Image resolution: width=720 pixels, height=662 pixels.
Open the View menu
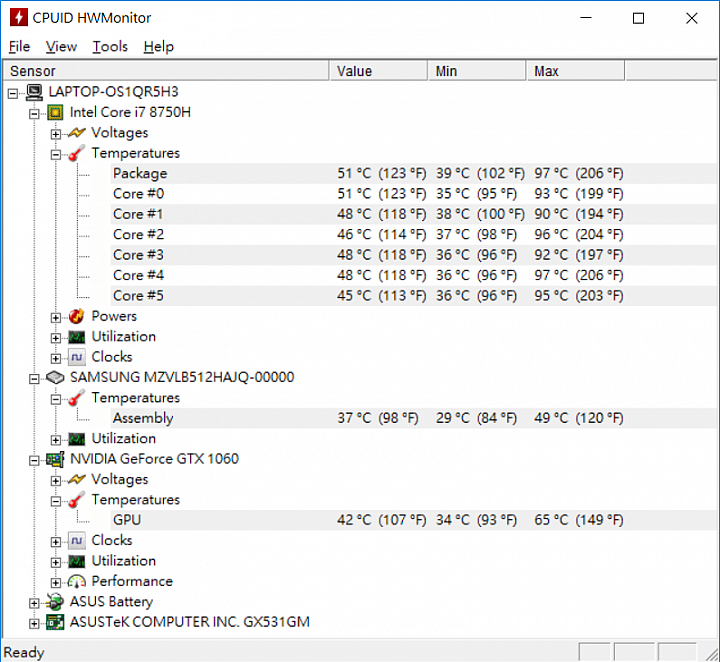point(61,46)
